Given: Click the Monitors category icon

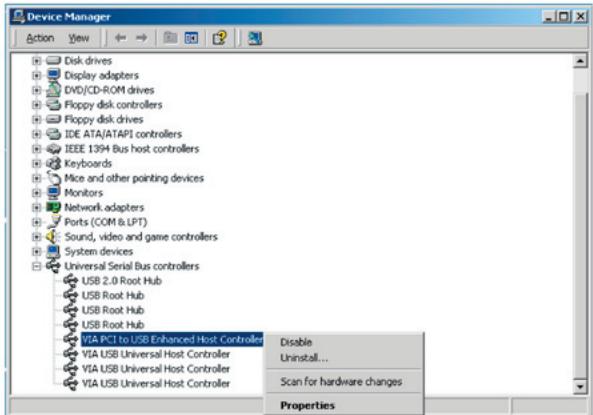Looking at the screenshot, I should point(53,193).
